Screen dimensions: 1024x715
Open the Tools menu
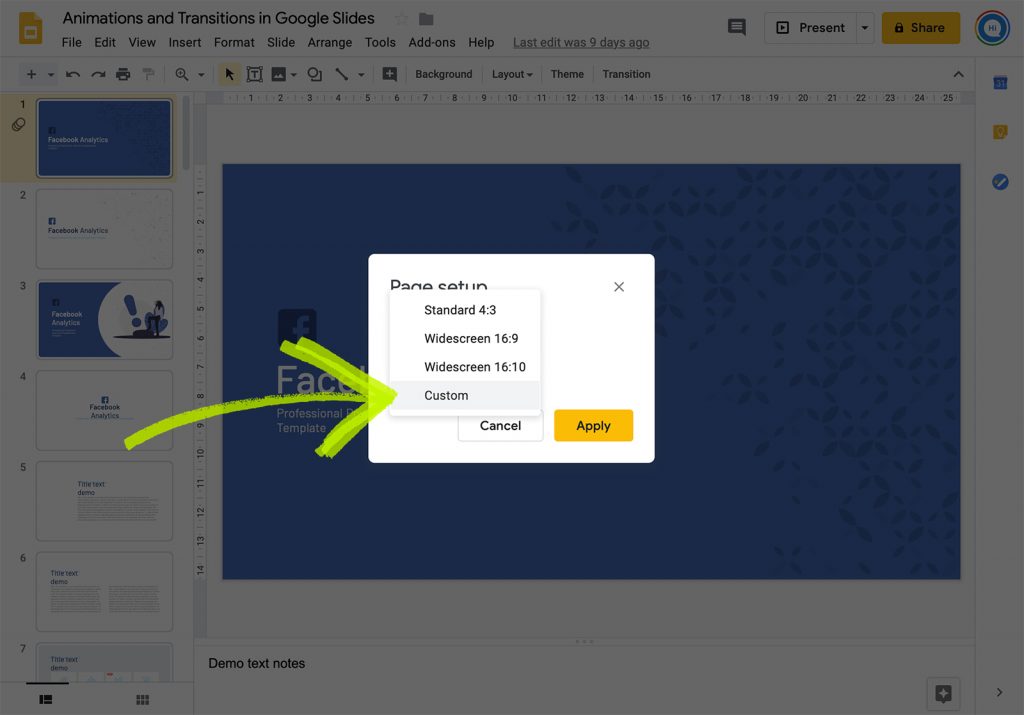380,42
